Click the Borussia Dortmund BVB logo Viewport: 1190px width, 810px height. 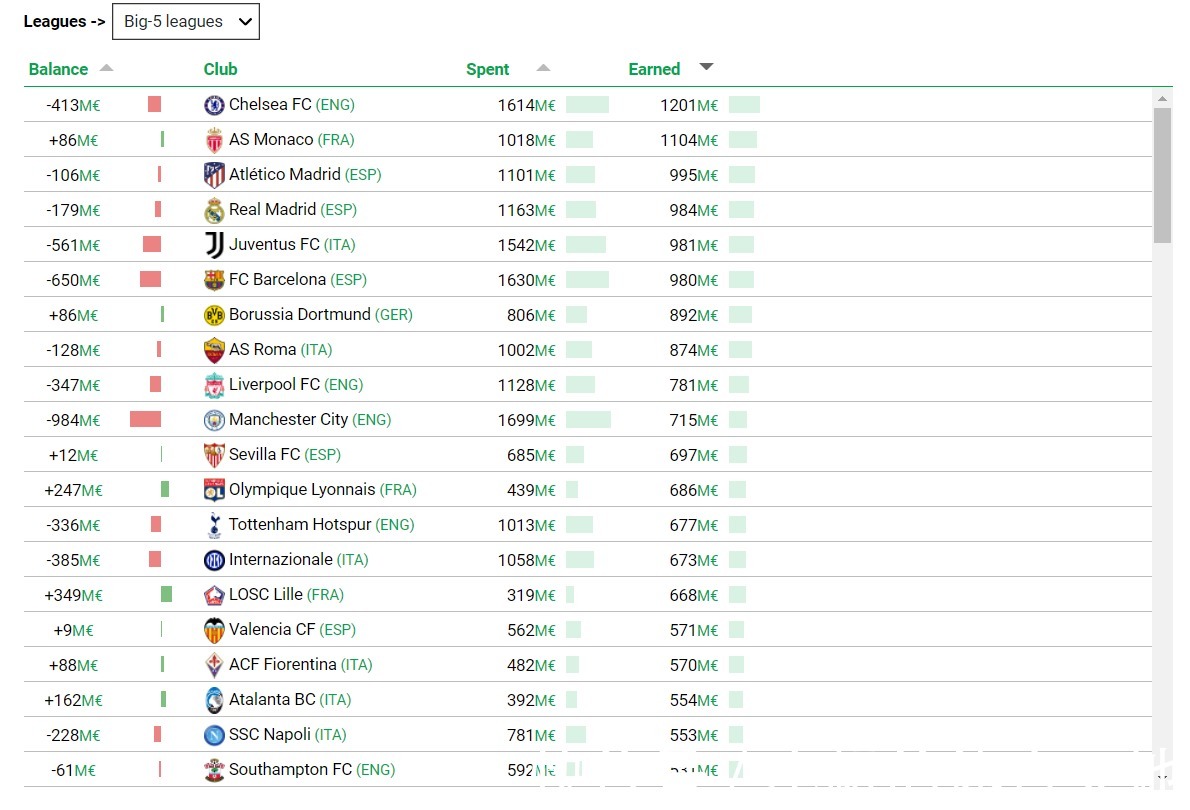point(214,314)
